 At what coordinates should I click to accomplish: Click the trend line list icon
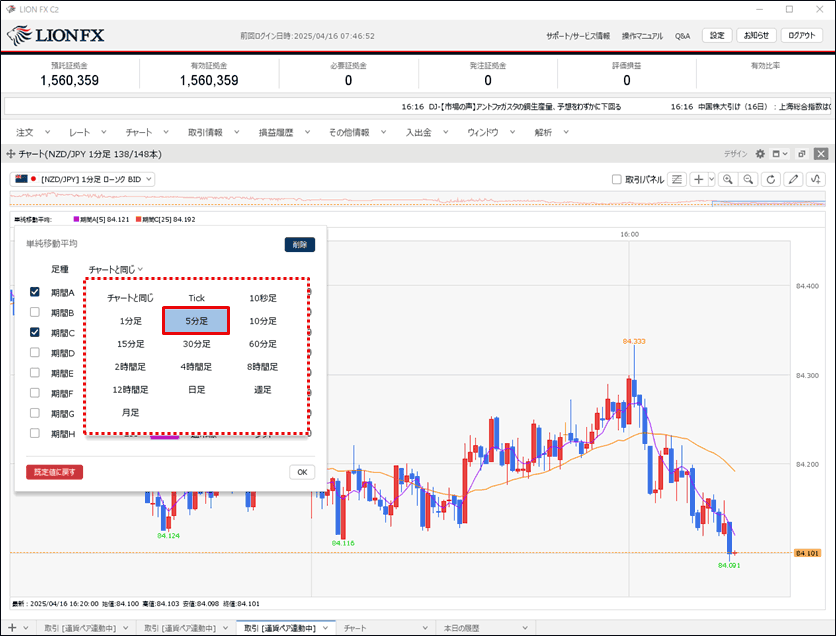(x=677, y=180)
